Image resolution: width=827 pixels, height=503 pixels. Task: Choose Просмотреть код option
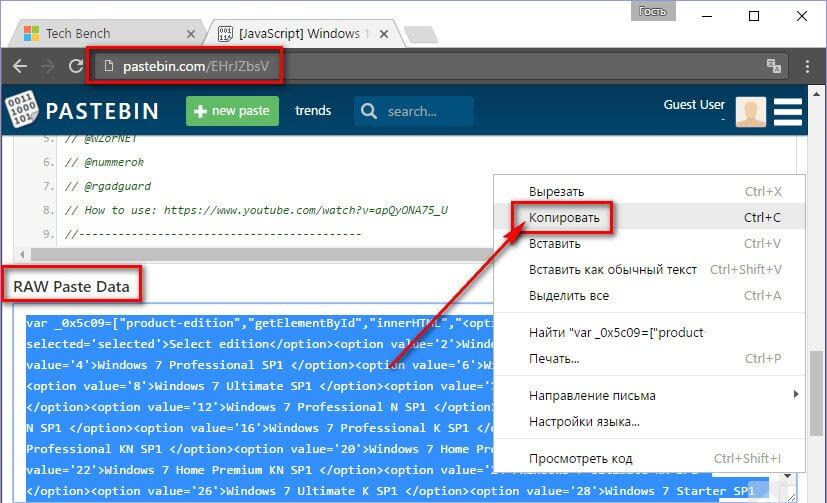click(649, 459)
